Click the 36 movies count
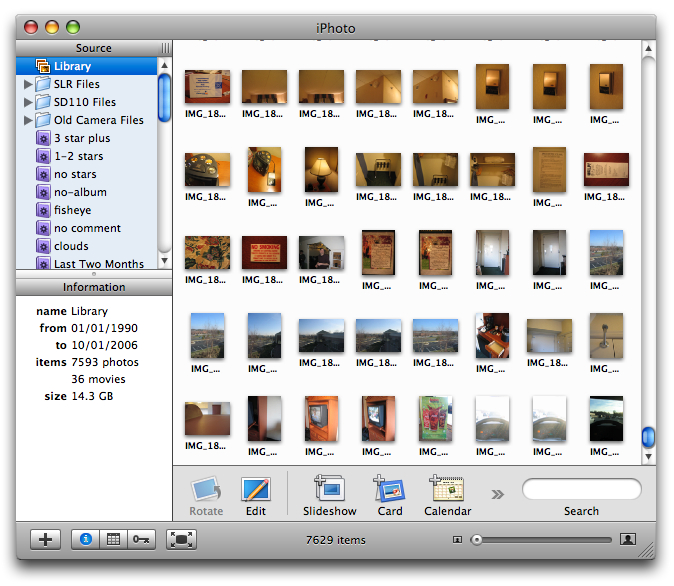Viewport: 674px width, 586px height. pyautogui.click(x=98, y=379)
